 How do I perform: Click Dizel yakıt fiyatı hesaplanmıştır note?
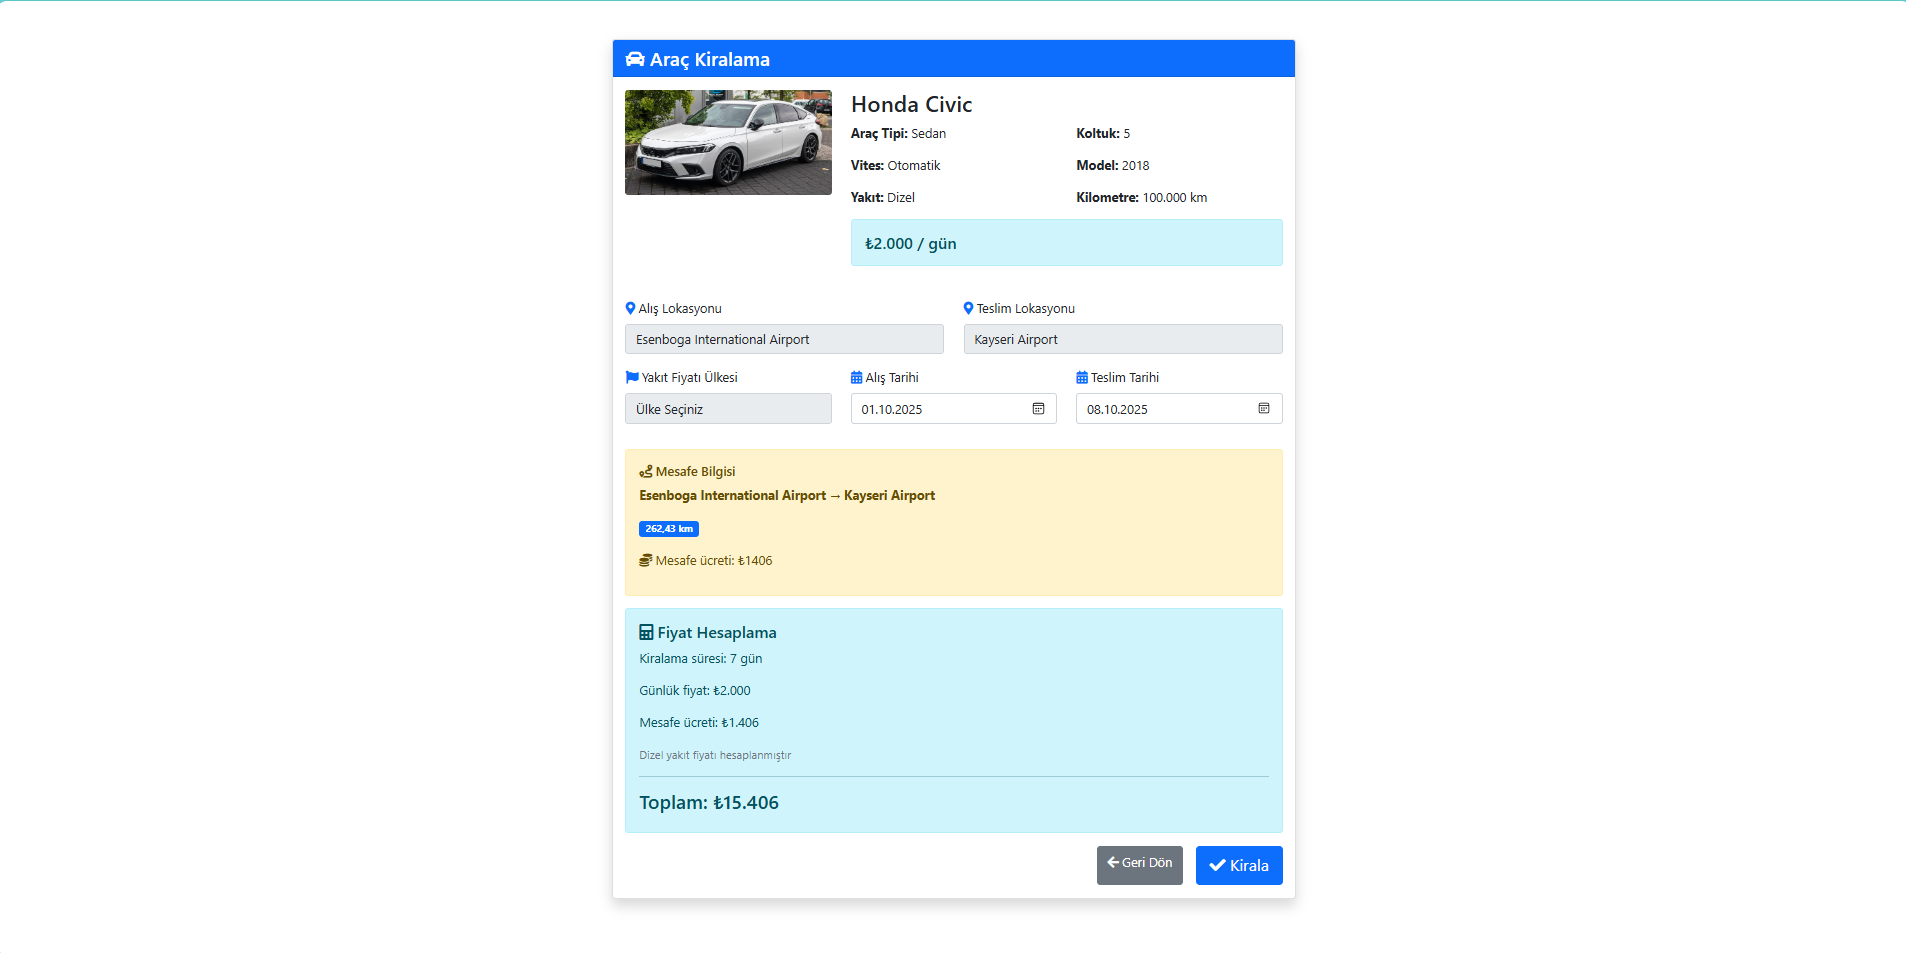click(x=715, y=755)
